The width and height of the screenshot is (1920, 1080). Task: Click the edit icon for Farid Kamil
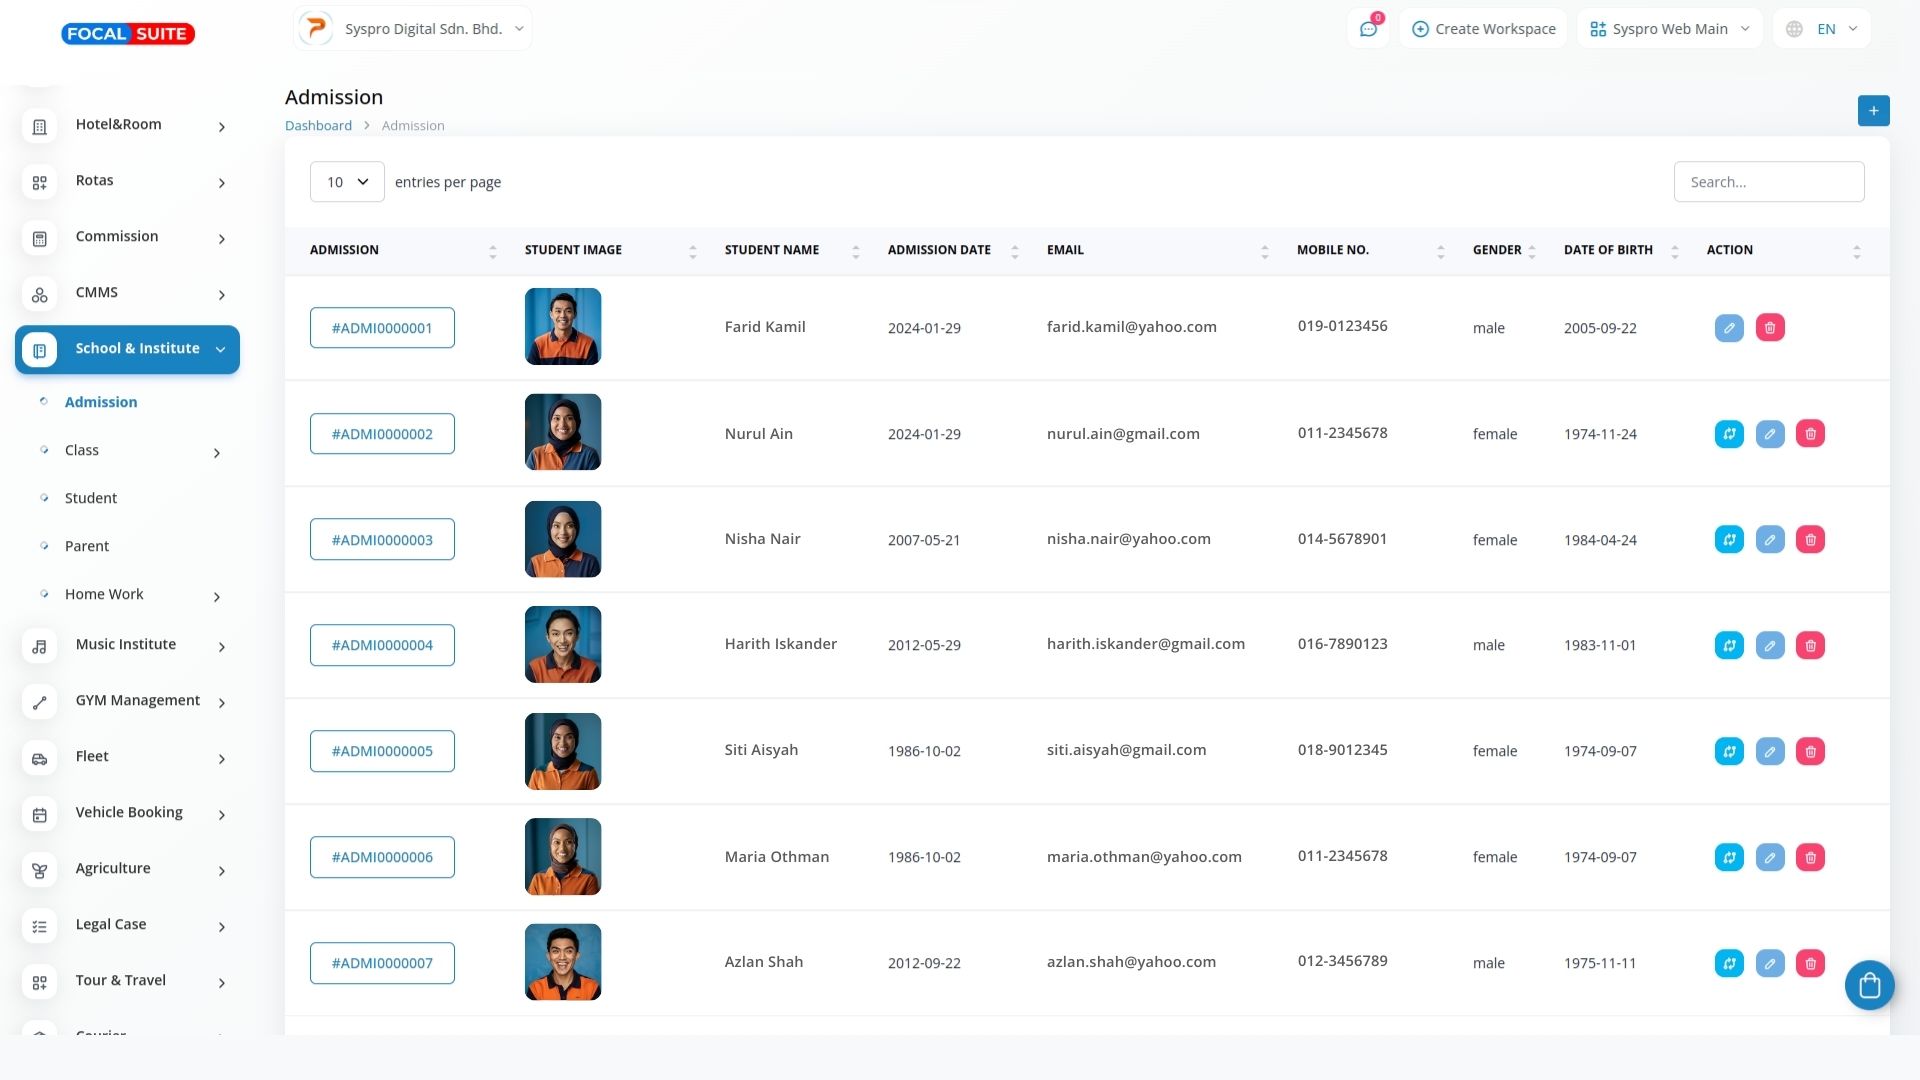1729,328
